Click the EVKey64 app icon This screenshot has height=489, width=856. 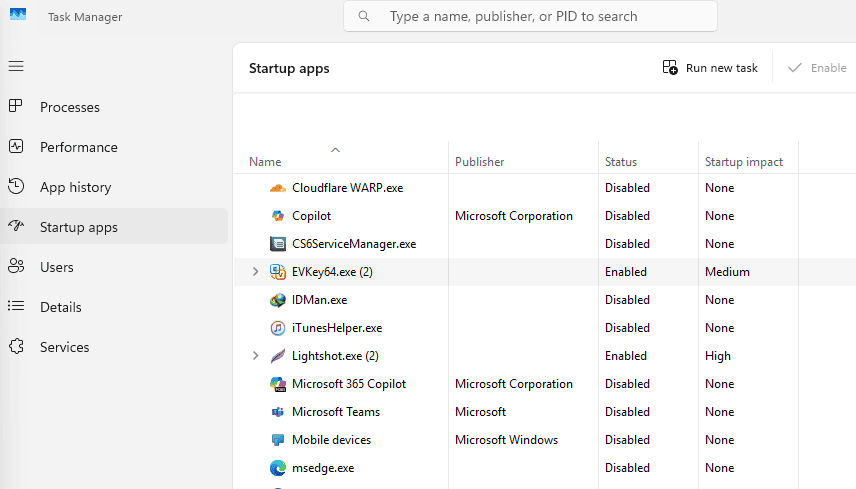click(278, 272)
